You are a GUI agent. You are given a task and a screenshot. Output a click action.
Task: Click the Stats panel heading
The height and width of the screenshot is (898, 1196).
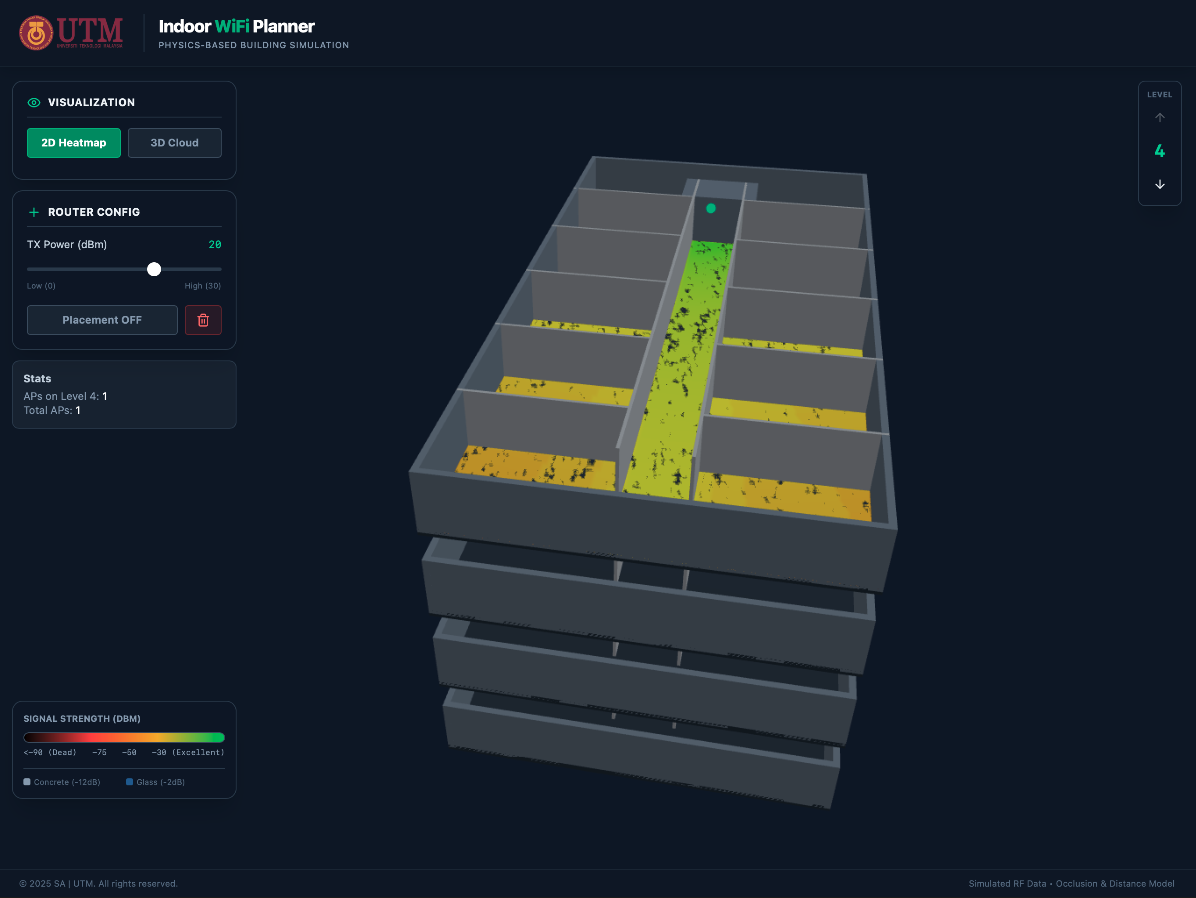(37, 379)
